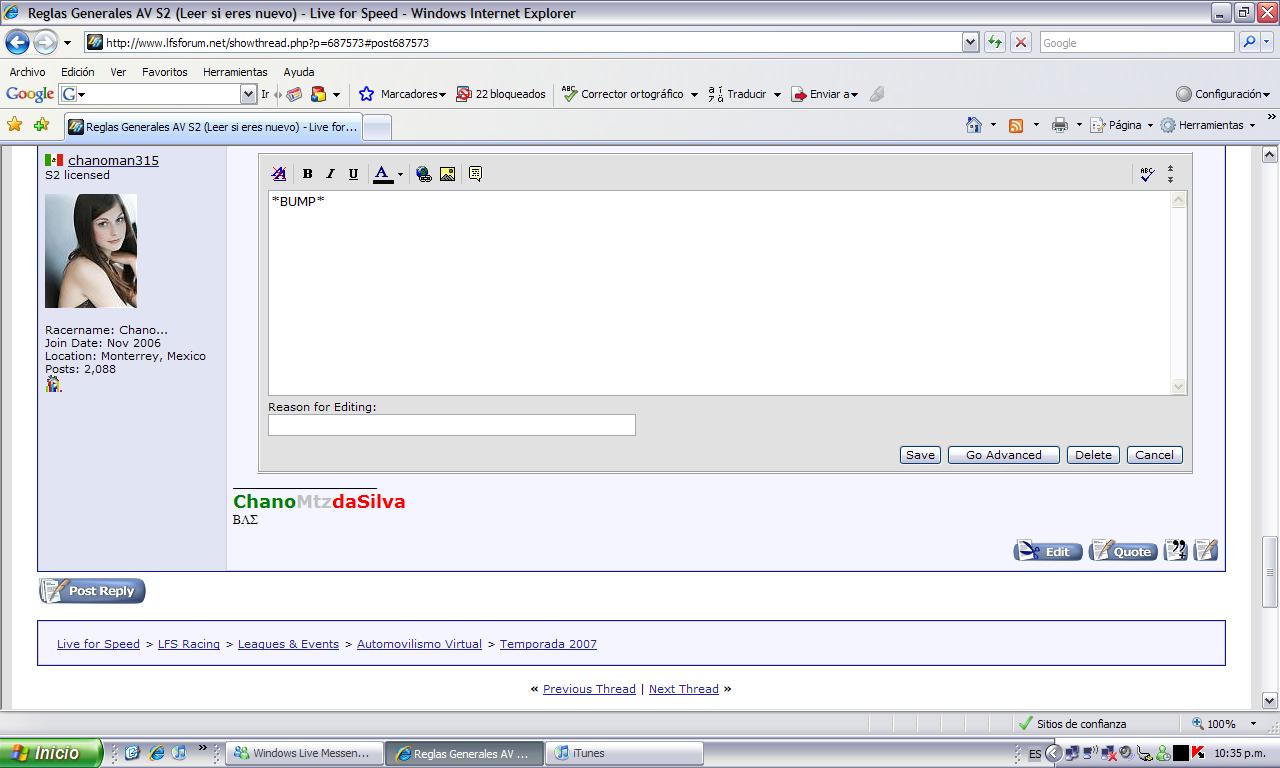This screenshot has width=1280, height=768.
Task: Open the Marcadores bookmarks dropdown
Action: point(402,94)
